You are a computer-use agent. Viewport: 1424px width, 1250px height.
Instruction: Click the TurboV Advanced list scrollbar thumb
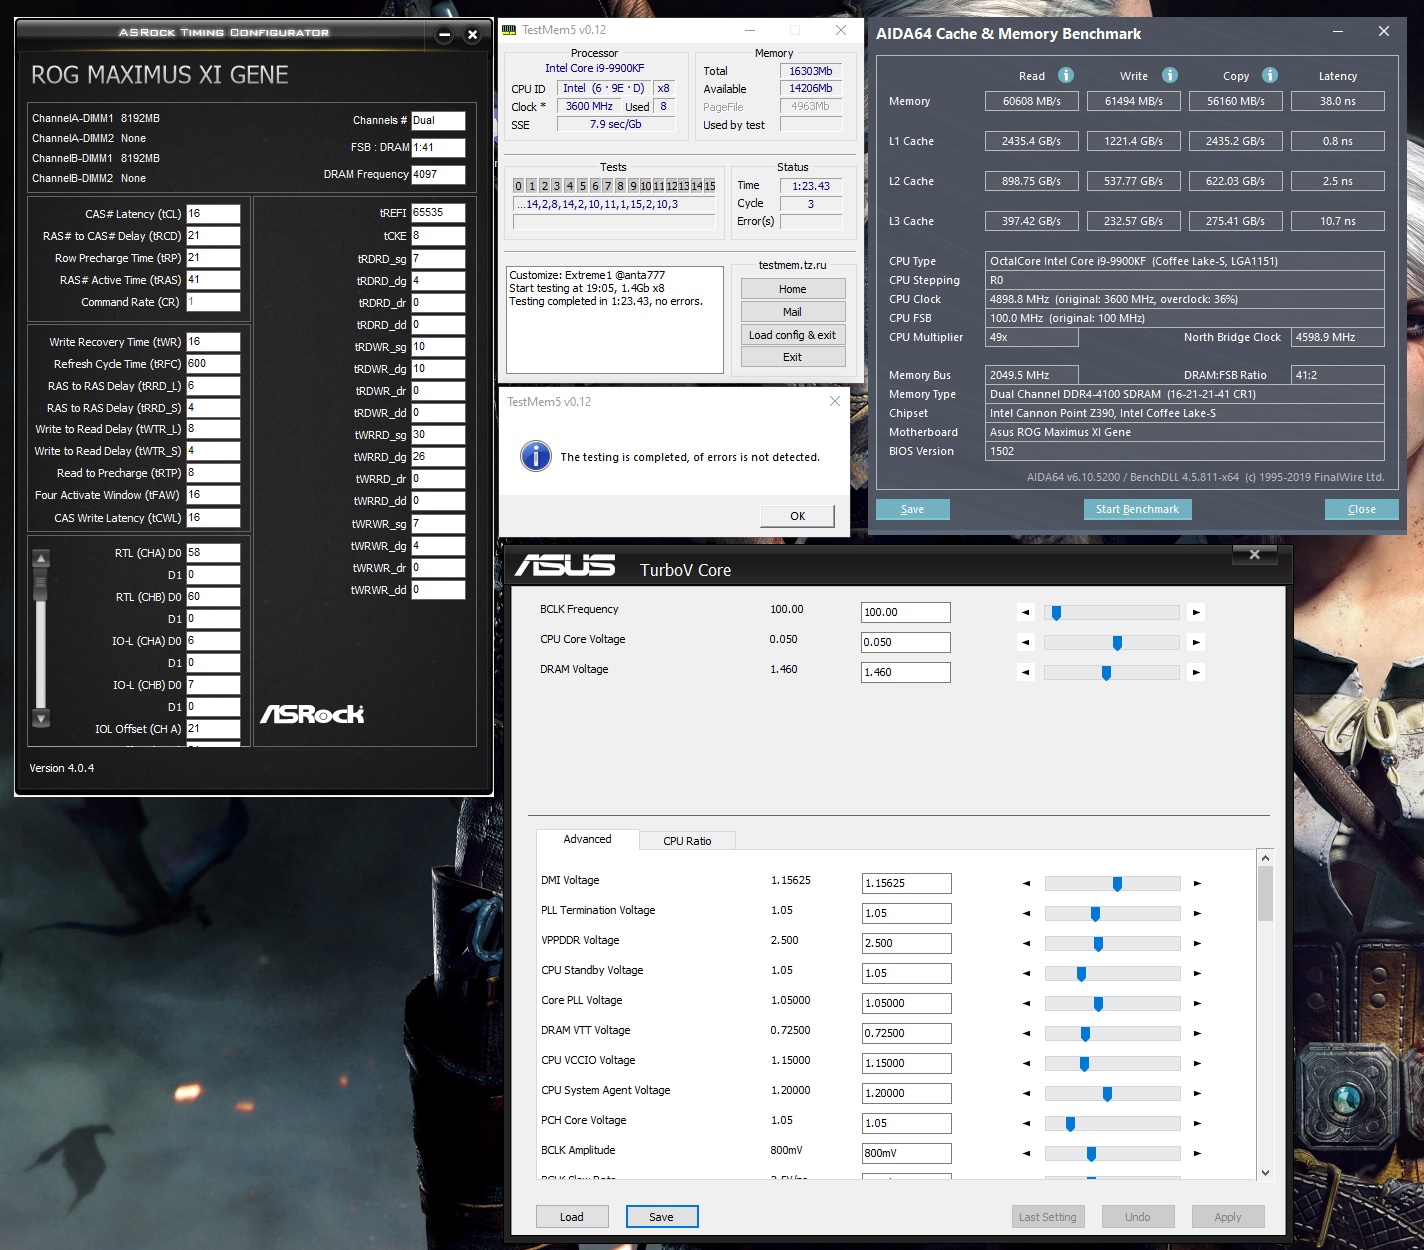tap(1265, 894)
